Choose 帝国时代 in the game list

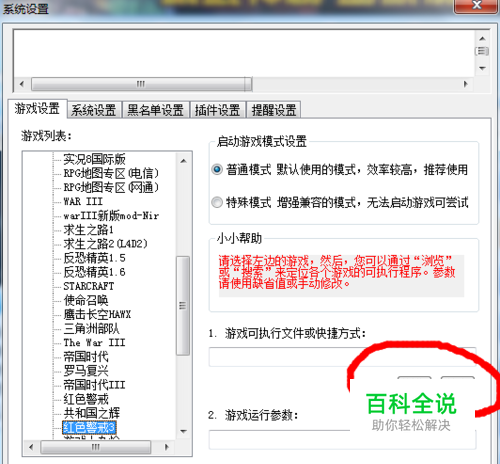[x=86, y=356]
